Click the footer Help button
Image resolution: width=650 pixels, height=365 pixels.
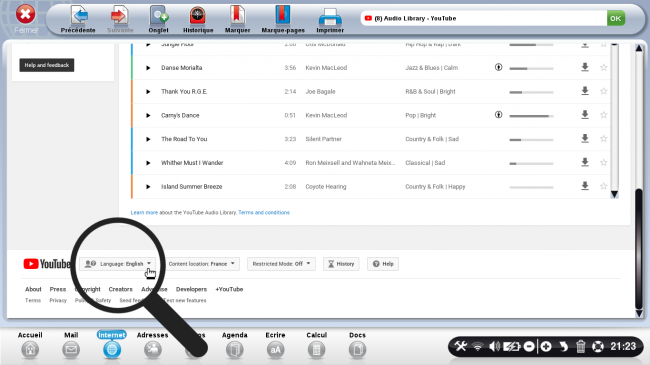[383, 264]
